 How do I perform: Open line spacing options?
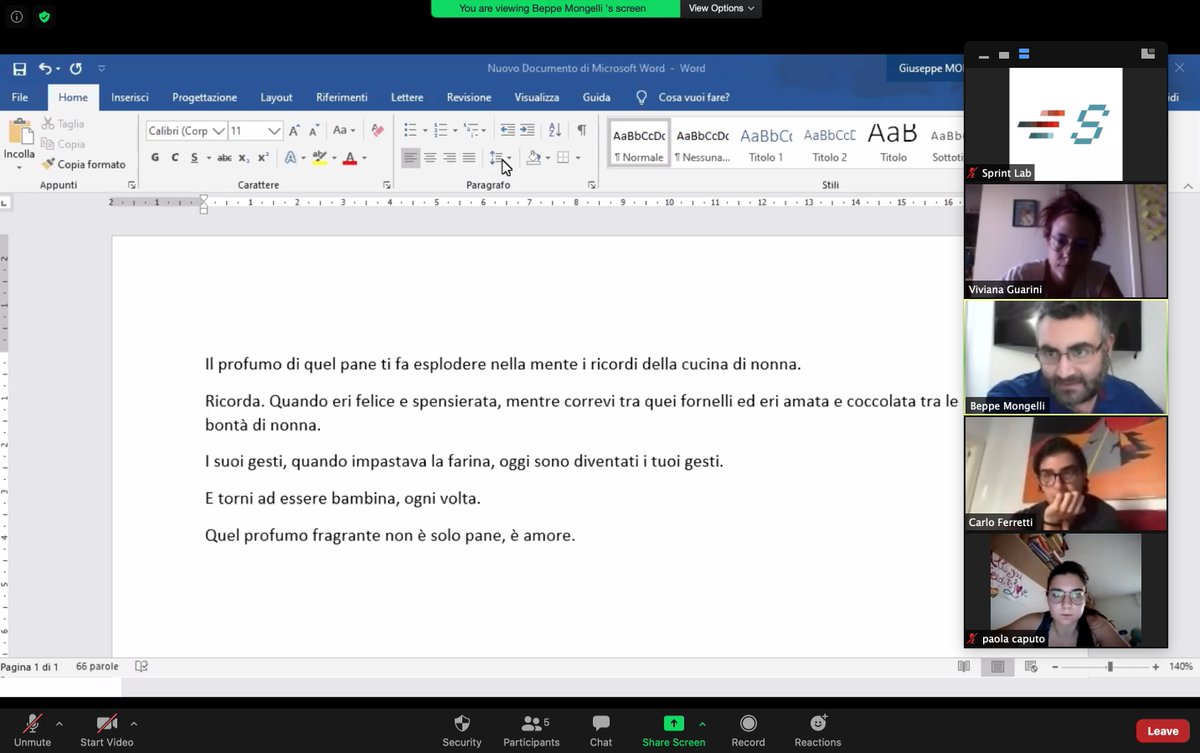click(501, 158)
